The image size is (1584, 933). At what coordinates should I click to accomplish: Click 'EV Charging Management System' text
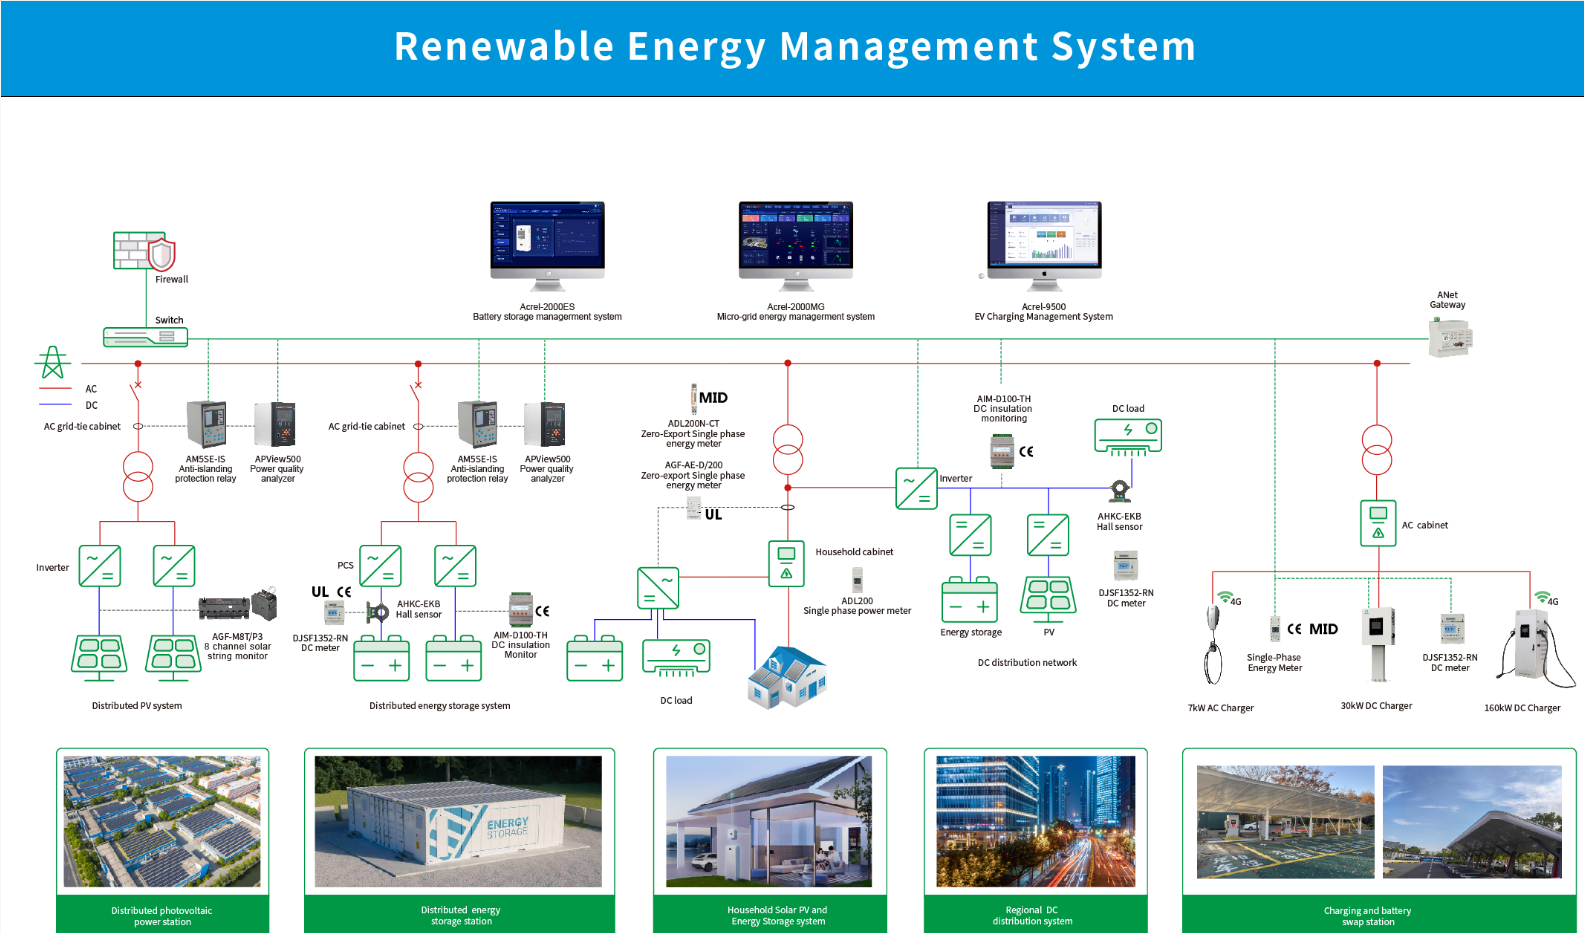pyautogui.click(x=1044, y=317)
